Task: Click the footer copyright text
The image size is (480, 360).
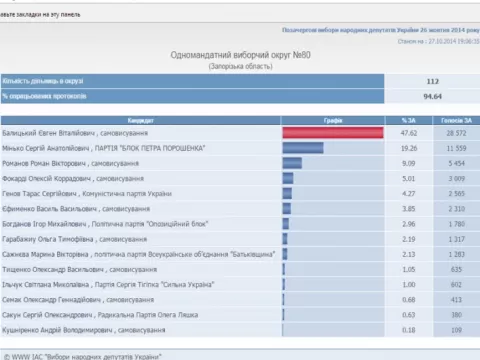Action: click(83, 356)
